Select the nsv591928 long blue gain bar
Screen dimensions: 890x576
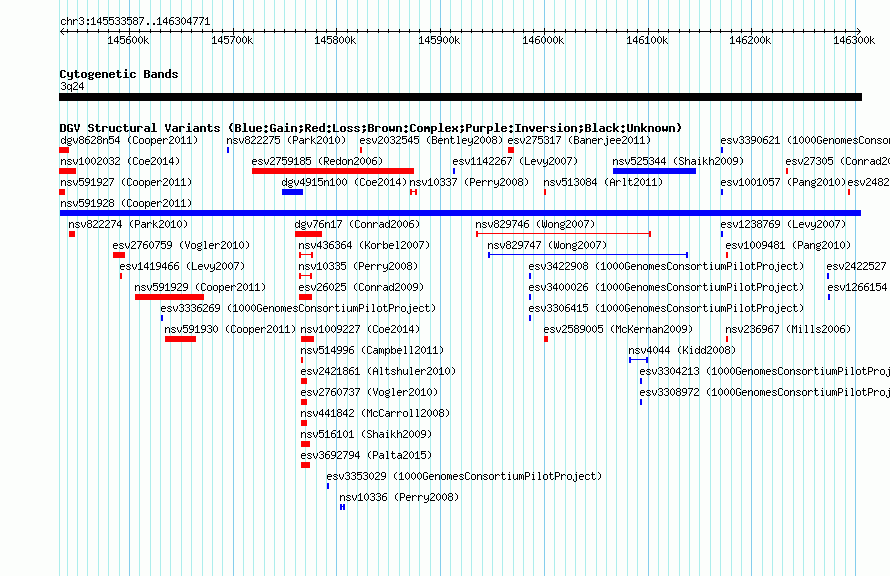coord(460,213)
